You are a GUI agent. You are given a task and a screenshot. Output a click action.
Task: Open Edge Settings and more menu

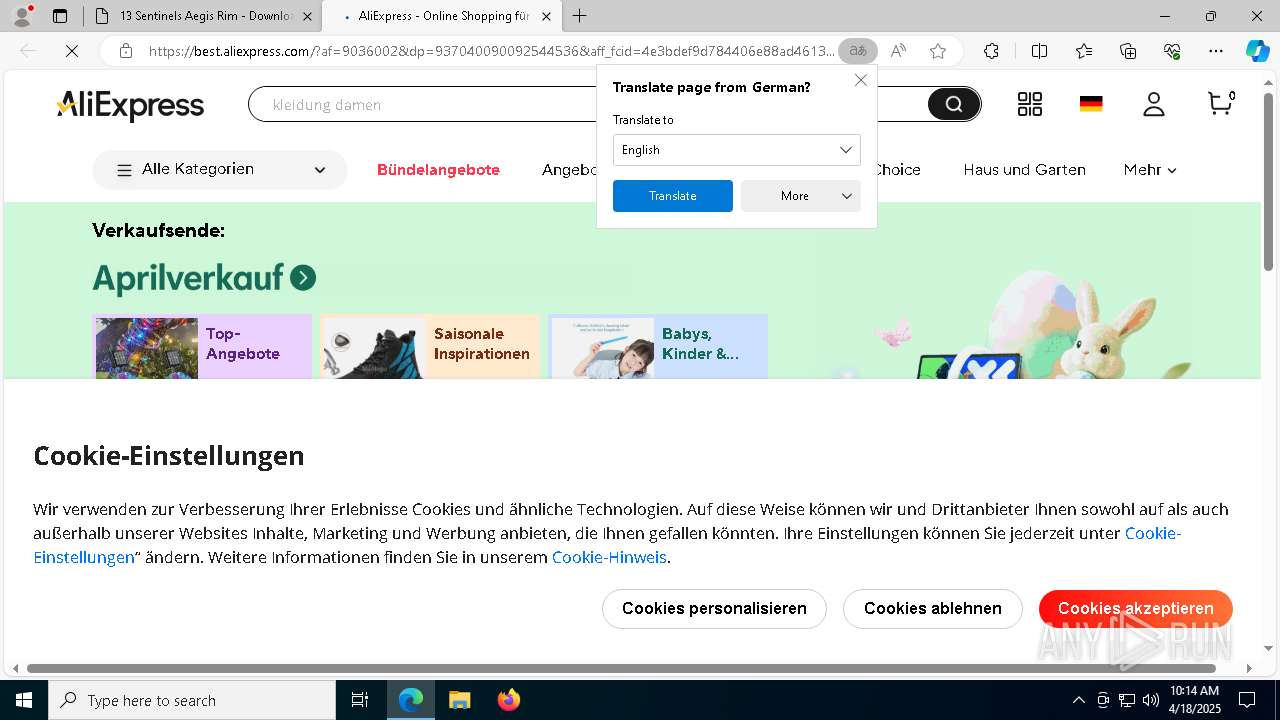tap(1216, 51)
